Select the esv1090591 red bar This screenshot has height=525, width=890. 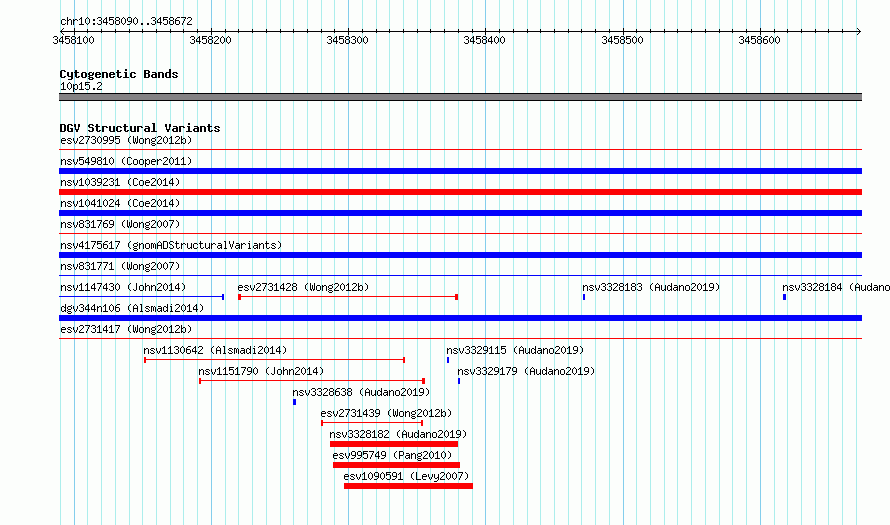pyautogui.click(x=408, y=486)
